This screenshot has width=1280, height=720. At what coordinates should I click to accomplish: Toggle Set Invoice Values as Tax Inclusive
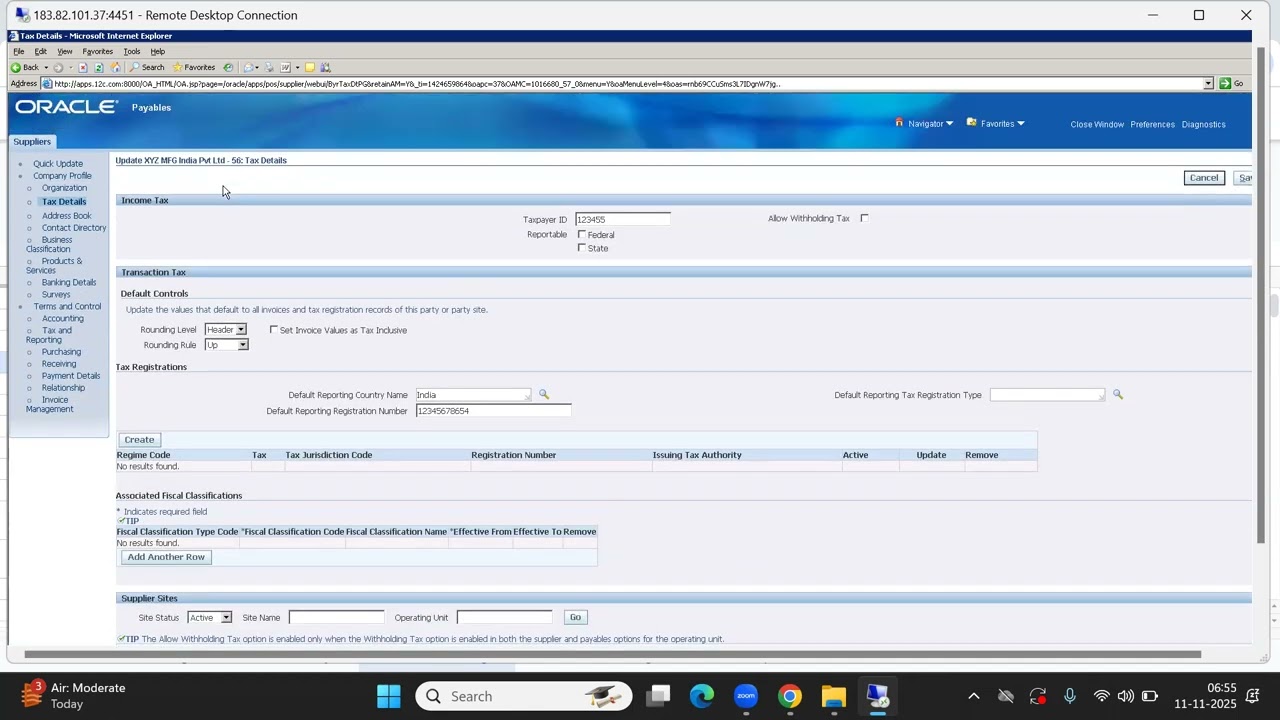click(274, 329)
